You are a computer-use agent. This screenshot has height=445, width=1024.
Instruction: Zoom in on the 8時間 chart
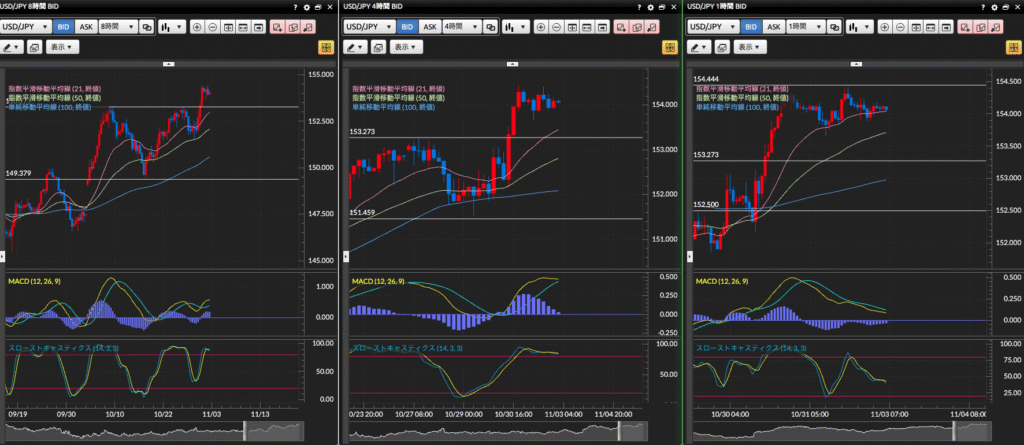tap(196, 27)
